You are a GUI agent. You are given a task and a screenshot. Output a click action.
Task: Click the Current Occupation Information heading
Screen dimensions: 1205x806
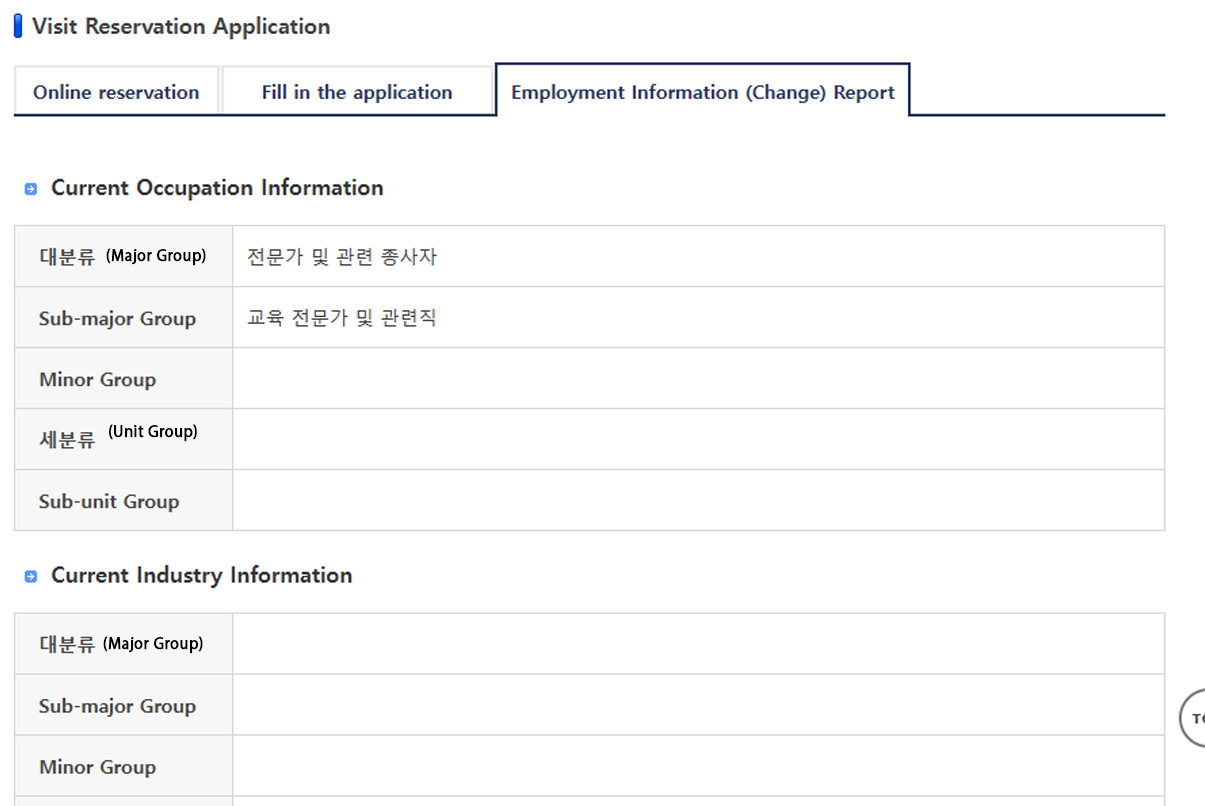click(217, 188)
